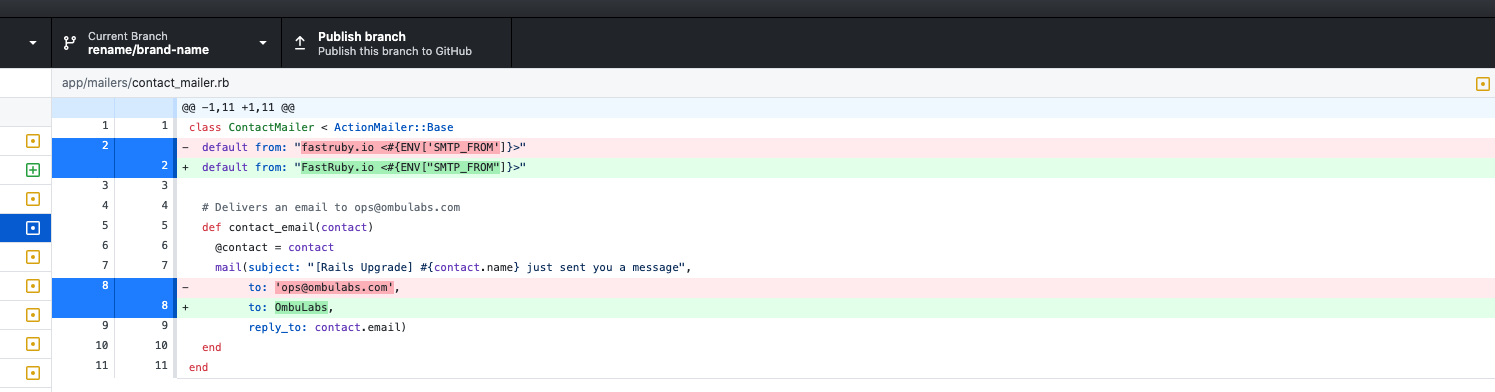Click the line @contact = contact

point(274,247)
